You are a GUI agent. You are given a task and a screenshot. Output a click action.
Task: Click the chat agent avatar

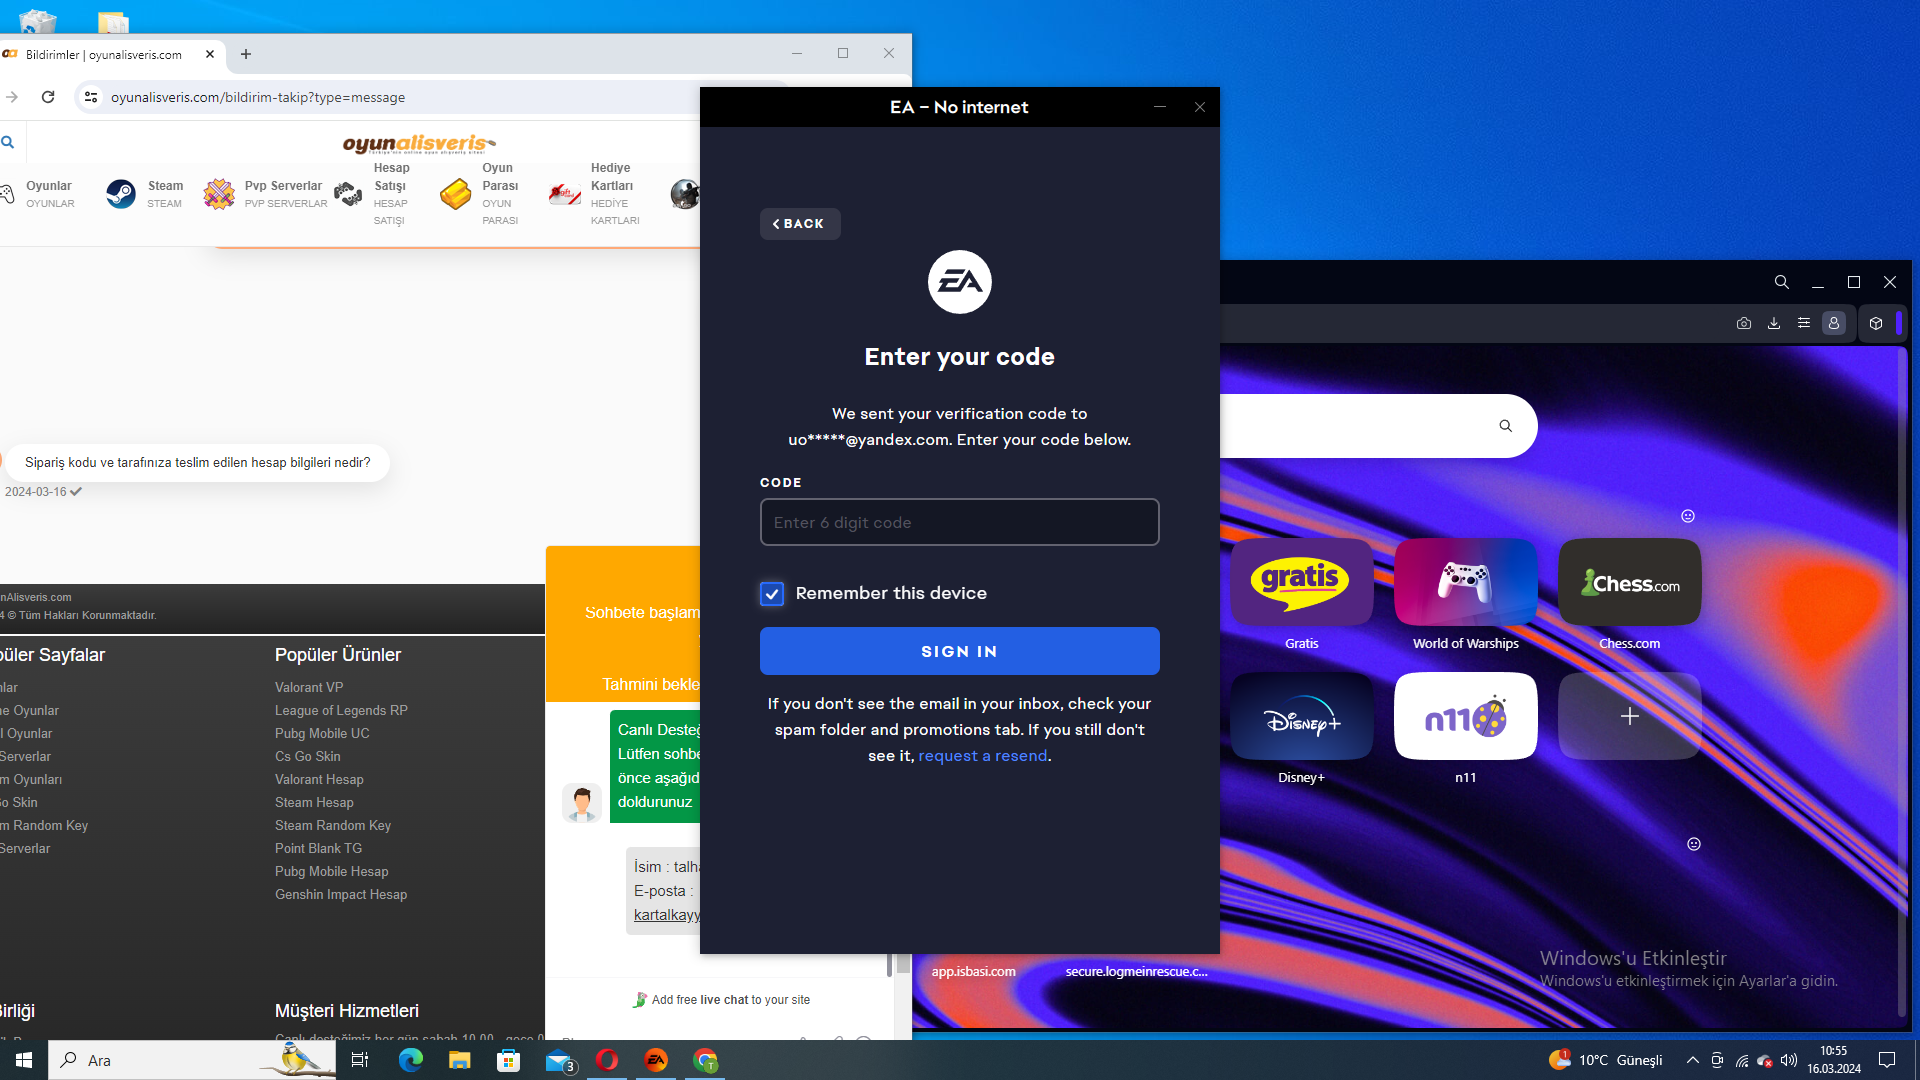point(582,802)
